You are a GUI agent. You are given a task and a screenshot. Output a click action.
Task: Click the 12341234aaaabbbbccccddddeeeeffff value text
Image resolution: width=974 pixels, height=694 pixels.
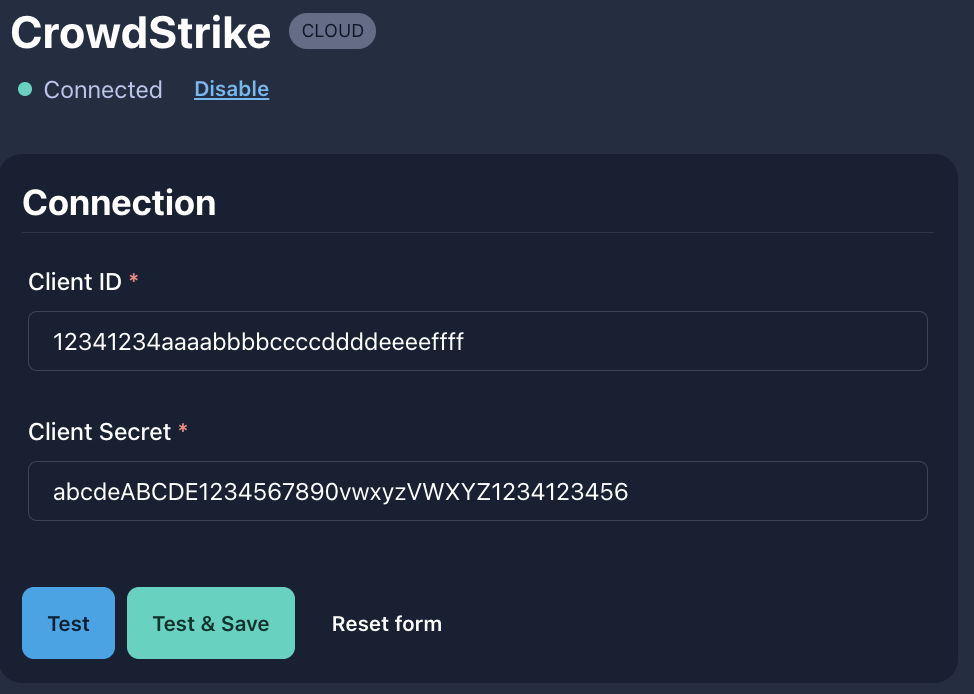click(x=258, y=342)
